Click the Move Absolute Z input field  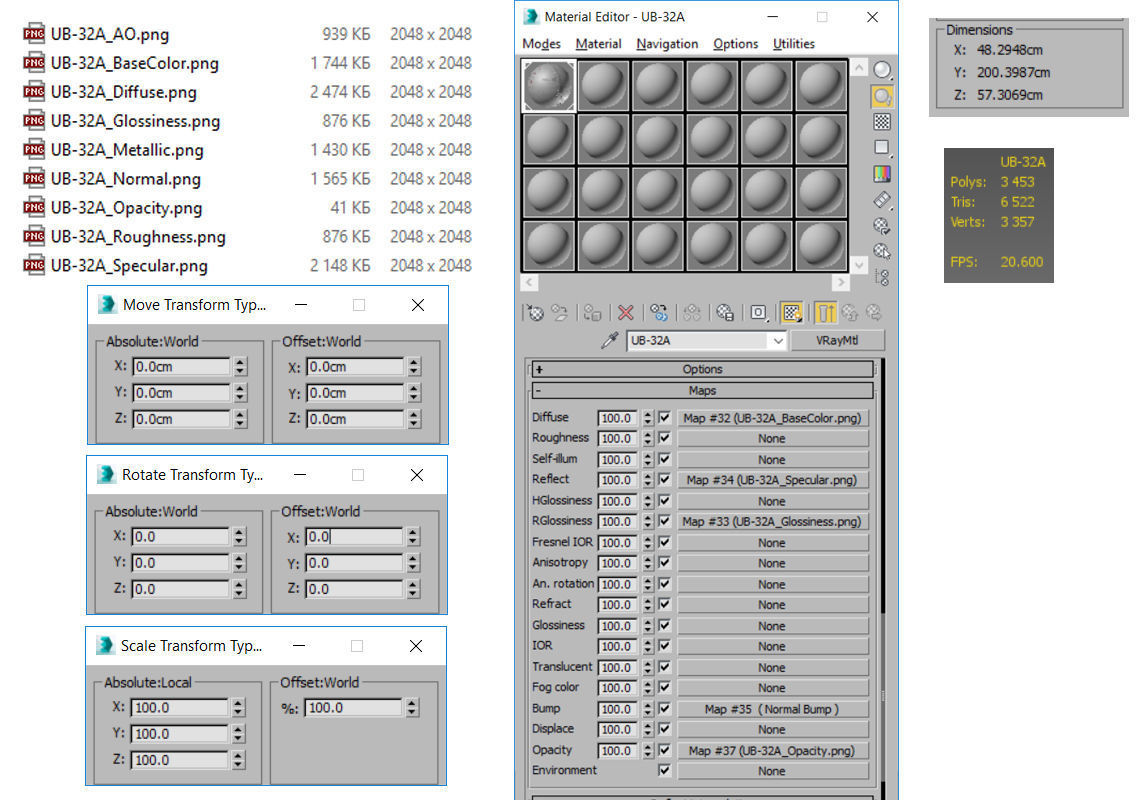(x=181, y=419)
